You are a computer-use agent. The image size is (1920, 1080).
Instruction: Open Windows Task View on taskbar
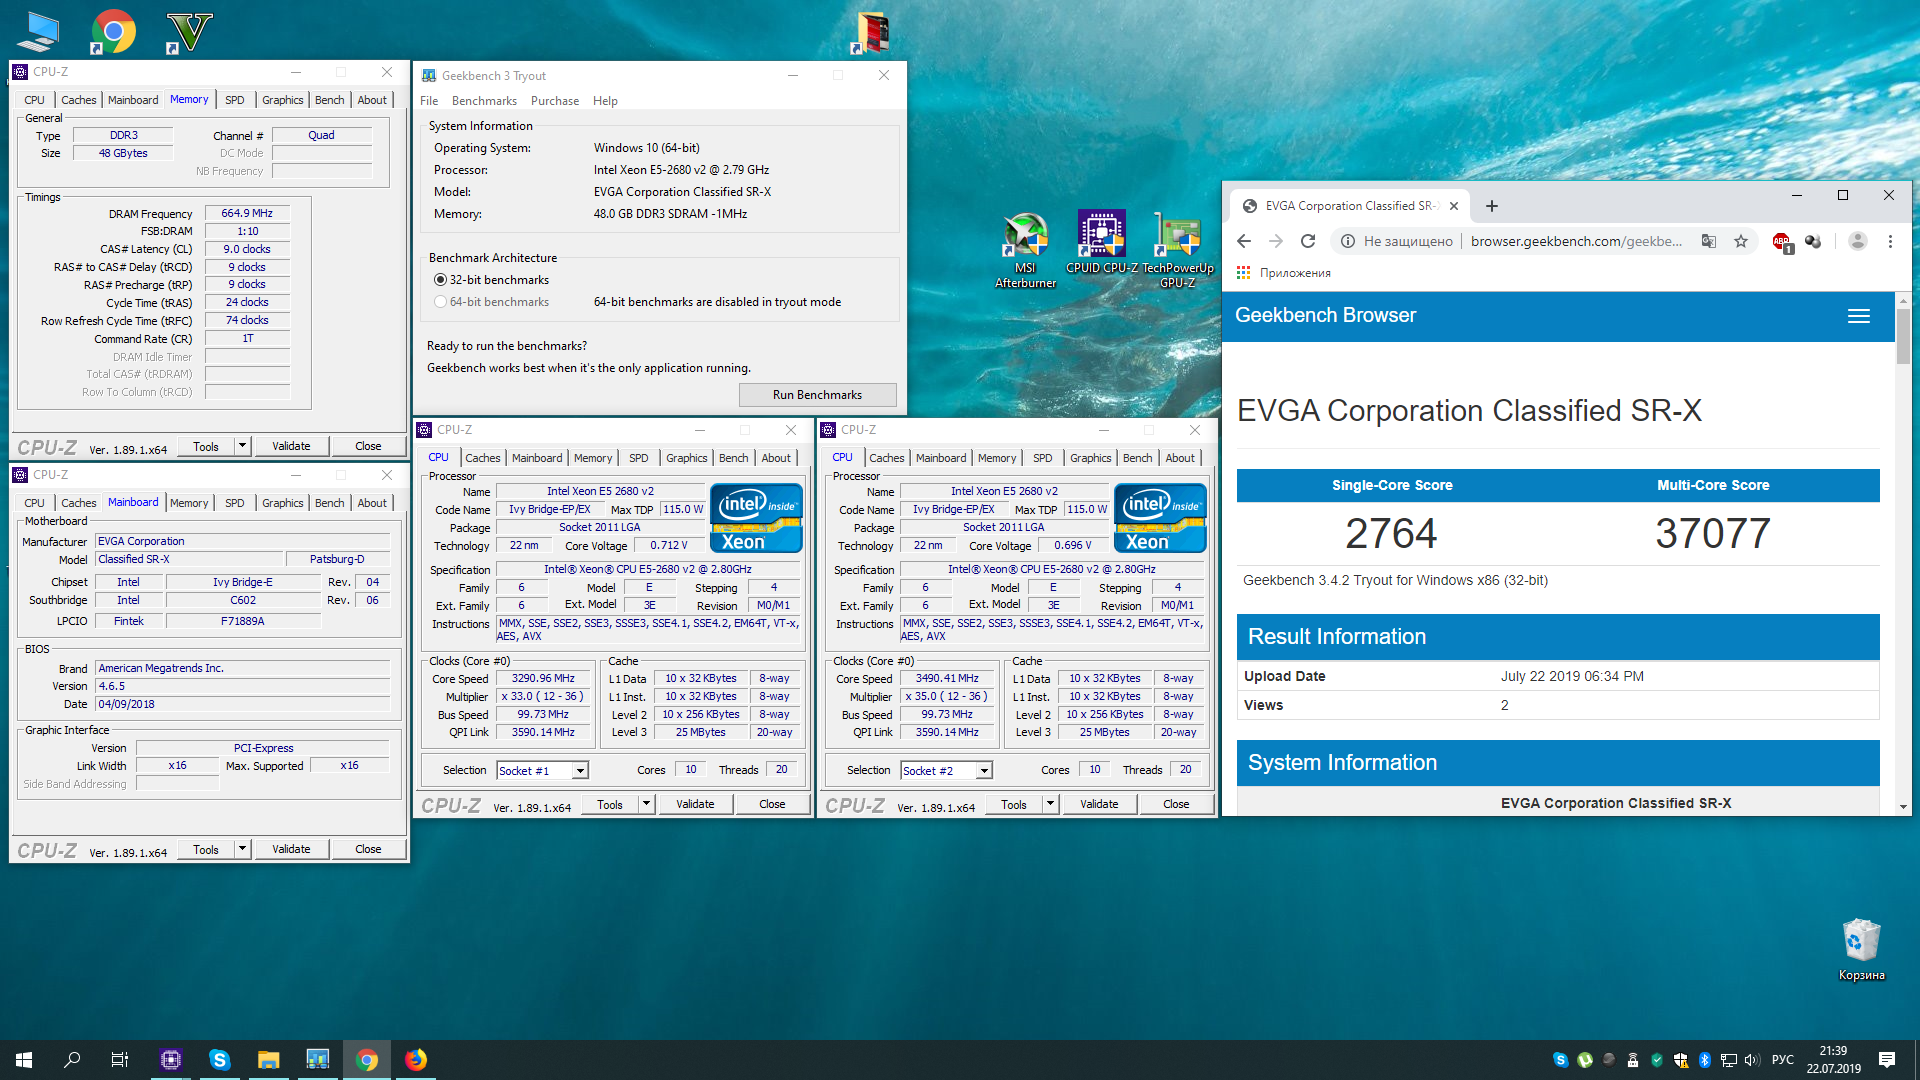[120, 1060]
